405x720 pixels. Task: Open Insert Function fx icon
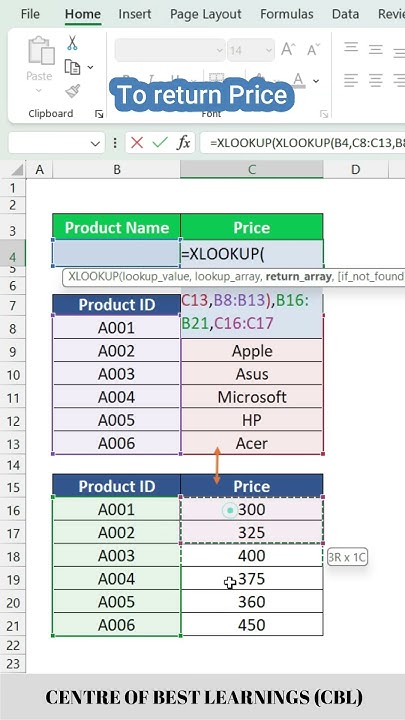click(x=184, y=143)
